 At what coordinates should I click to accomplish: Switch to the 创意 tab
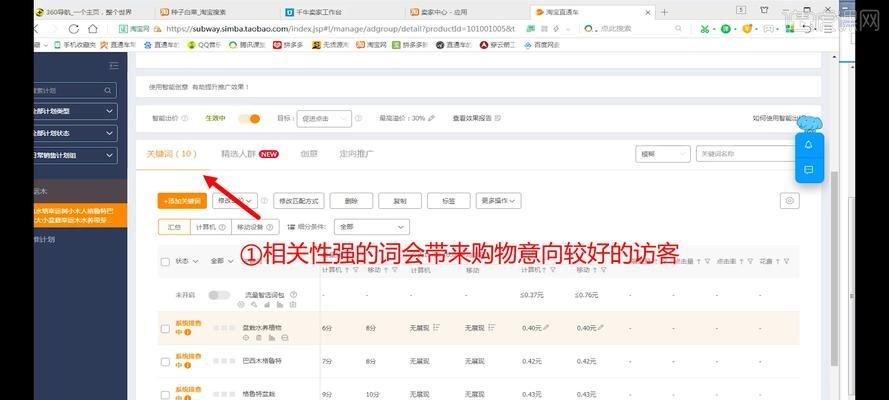coord(309,154)
